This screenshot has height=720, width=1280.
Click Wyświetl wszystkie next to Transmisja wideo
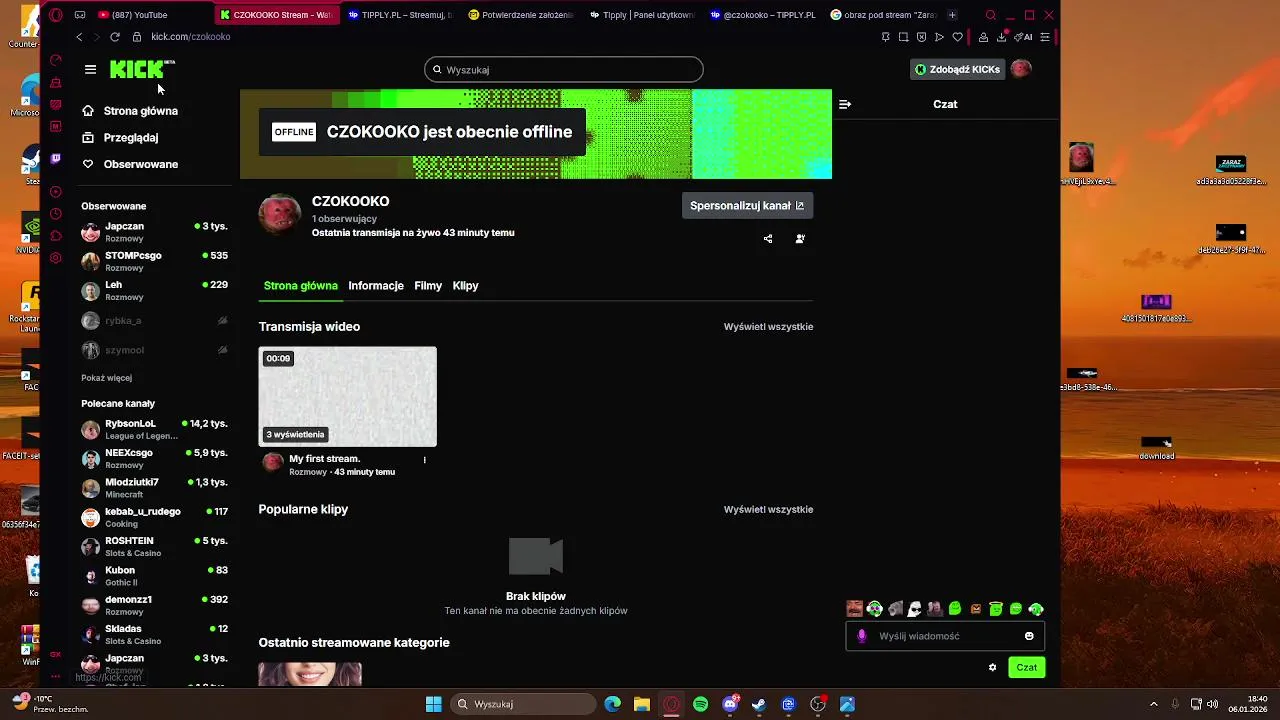click(768, 327)
